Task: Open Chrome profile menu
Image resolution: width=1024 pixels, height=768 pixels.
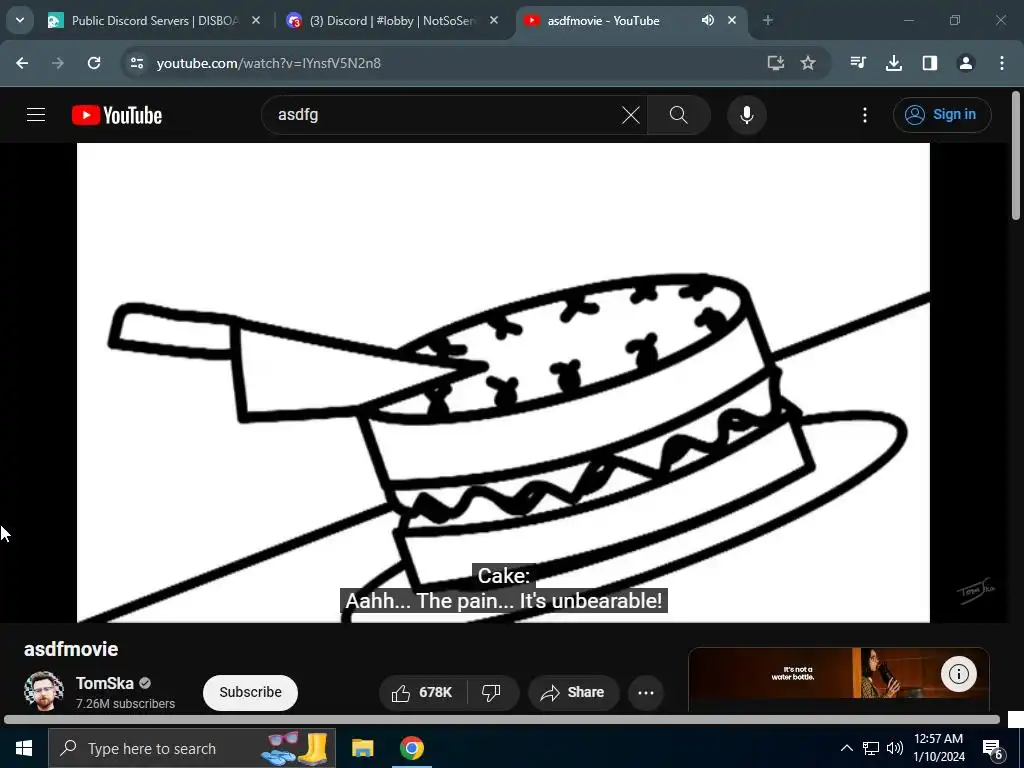Action: 965,63
